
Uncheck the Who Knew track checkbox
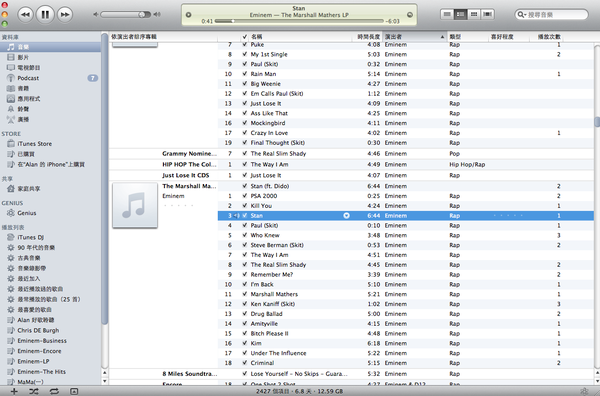(245, 235)
